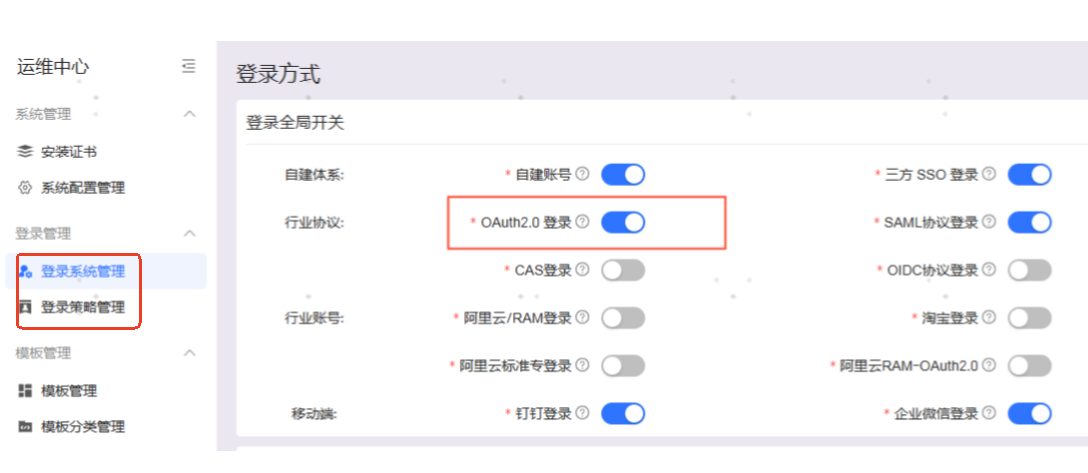Screen dimensions: 1088x473
Task: Click the 登录系统管理 user icon
Action: click(26, 271)
